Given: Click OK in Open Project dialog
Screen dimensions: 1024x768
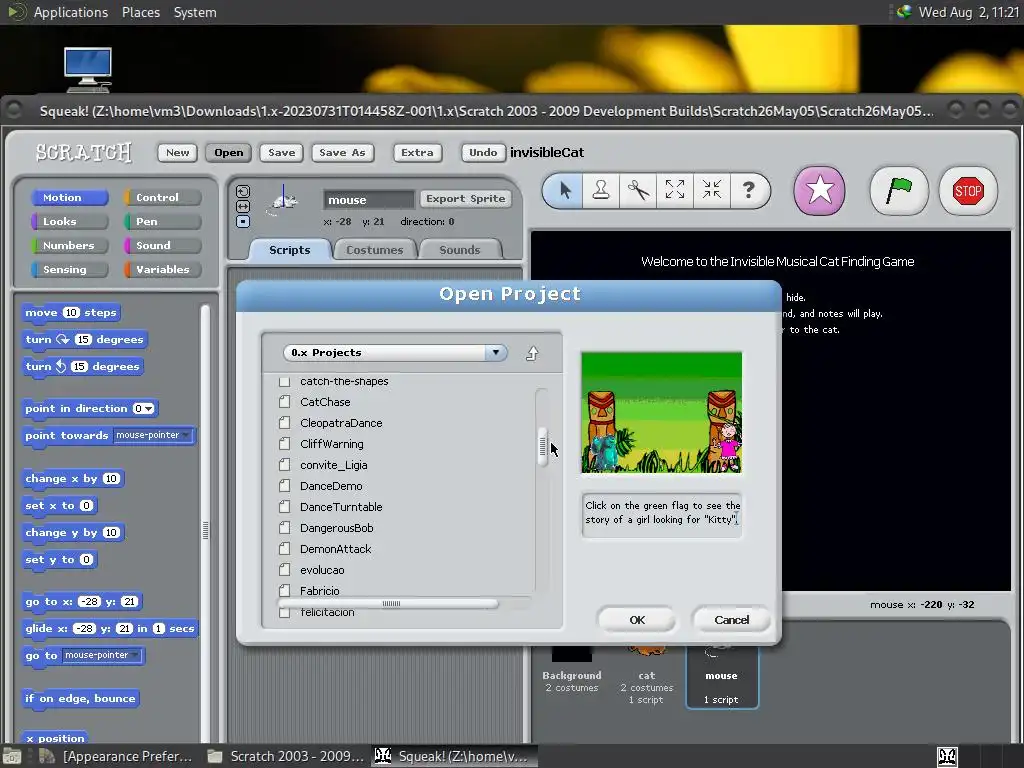Looking at the screenshot, I should click(x=637, y=620).
